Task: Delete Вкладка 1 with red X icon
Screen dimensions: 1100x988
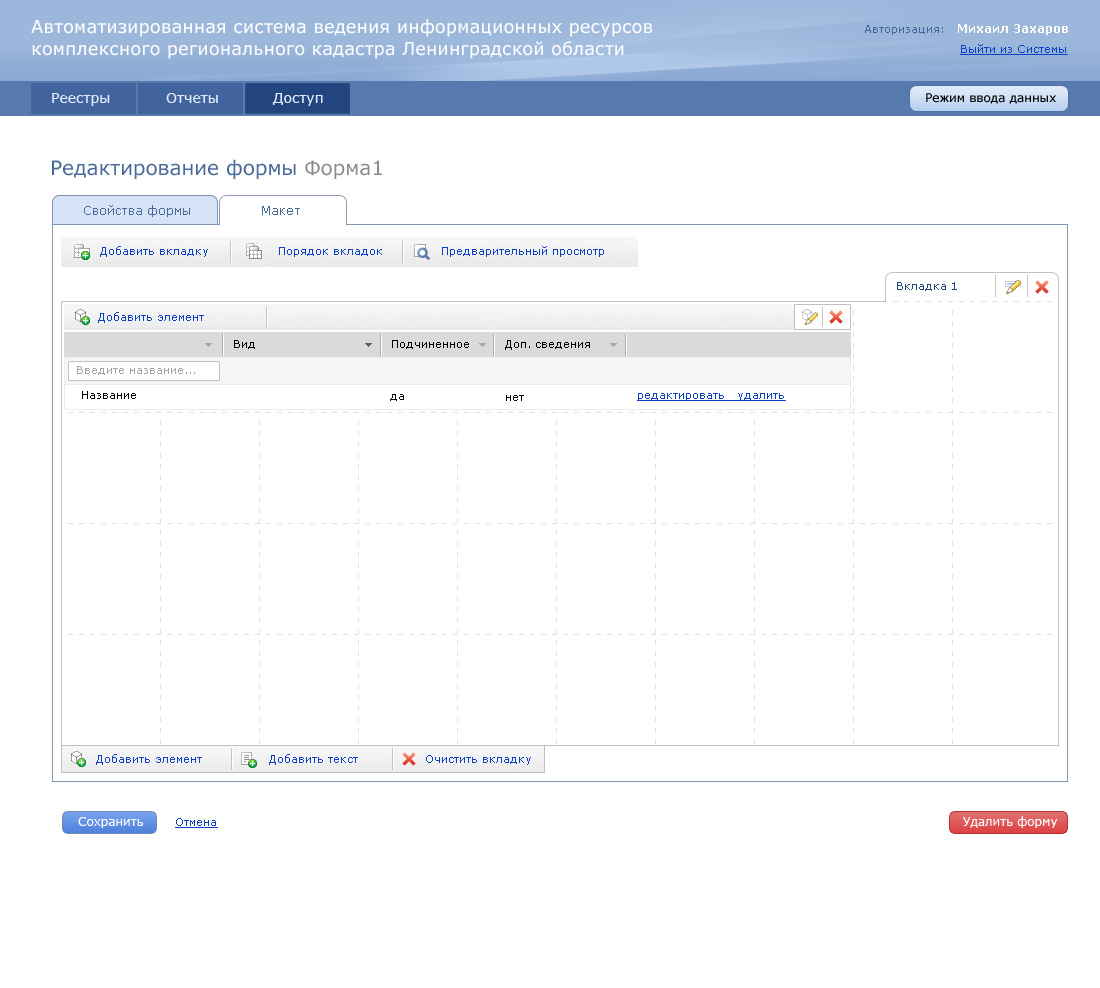Action: [x=1042, y=287]
